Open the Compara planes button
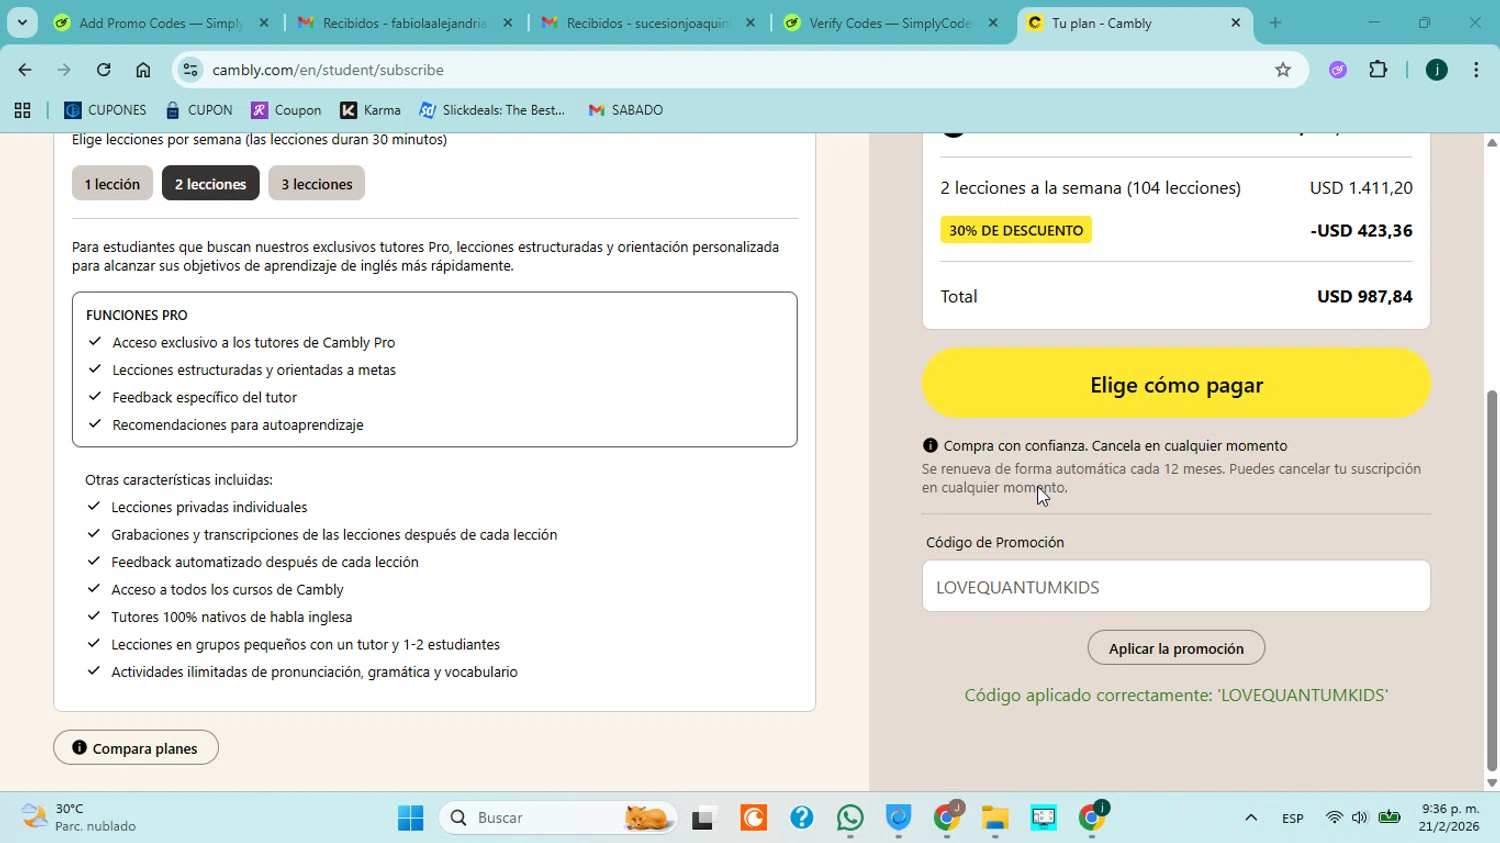The image size is (1500, 843). click(x=136, y=748)
